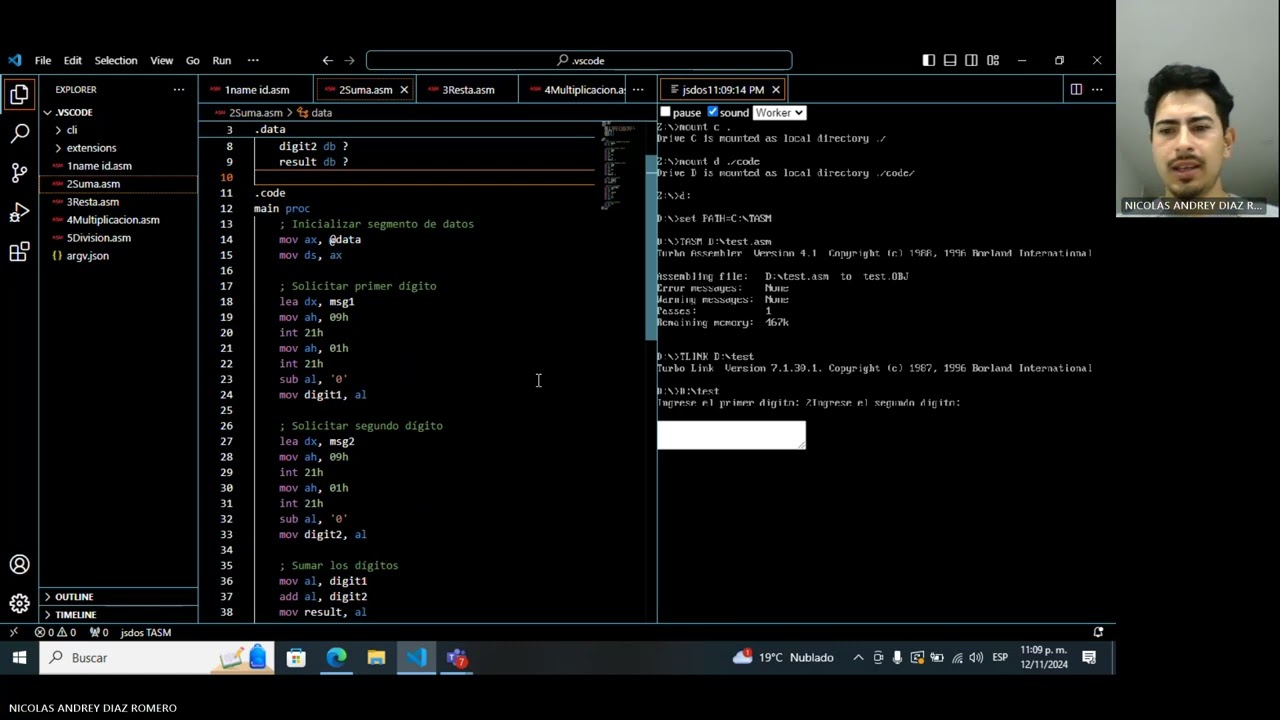The image size is (1280, 720).
Task: Open the ports forwarded status indicator
Action: (x=99, y=632)
